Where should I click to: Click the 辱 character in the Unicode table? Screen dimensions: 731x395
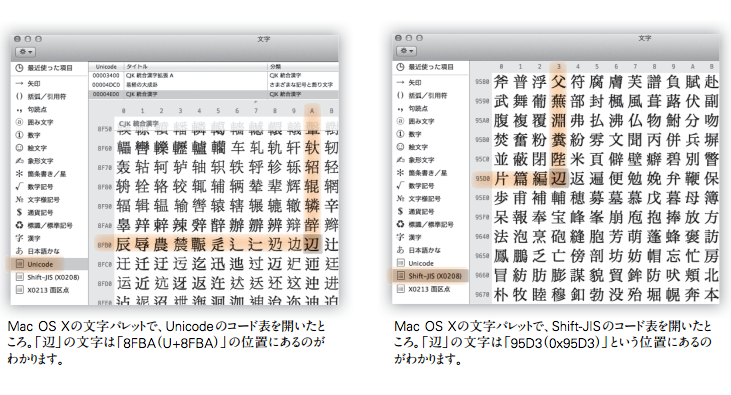(142, 244)
